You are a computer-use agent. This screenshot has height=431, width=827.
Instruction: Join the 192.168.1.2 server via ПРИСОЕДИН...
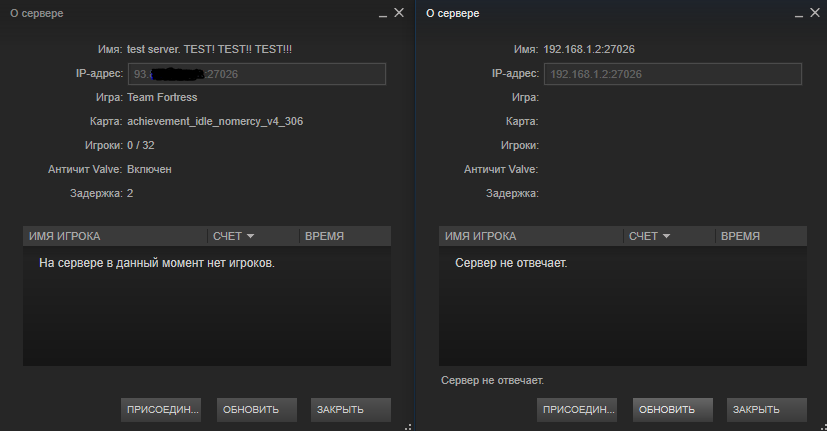[576, 410]
